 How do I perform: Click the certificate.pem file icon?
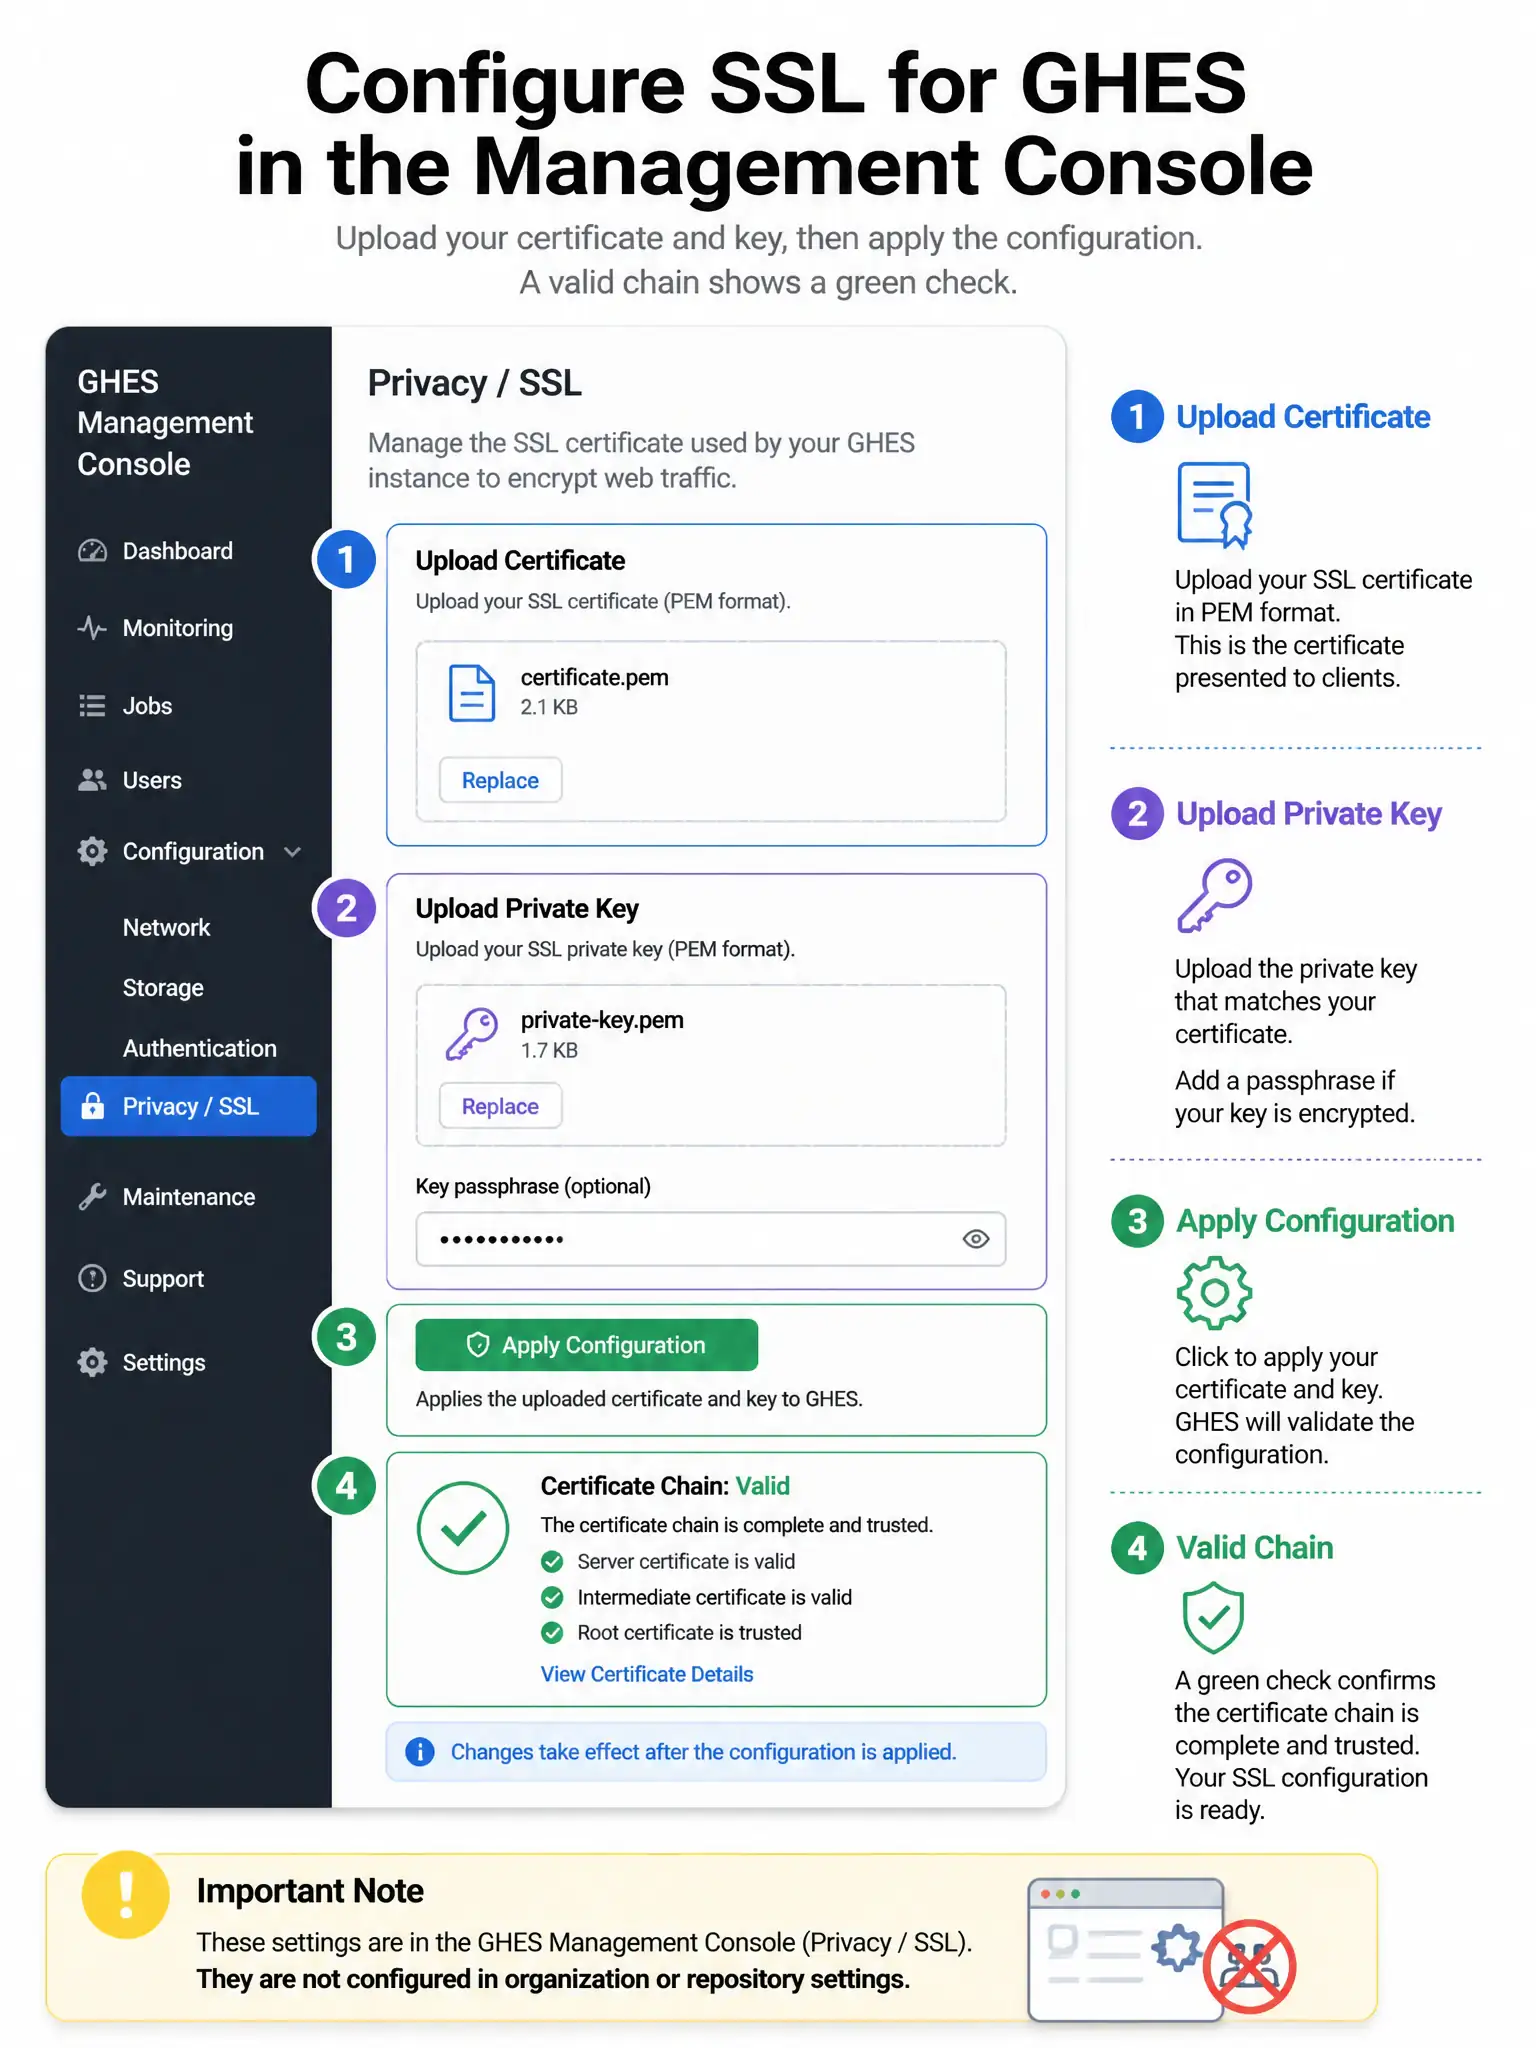(472, 693)
